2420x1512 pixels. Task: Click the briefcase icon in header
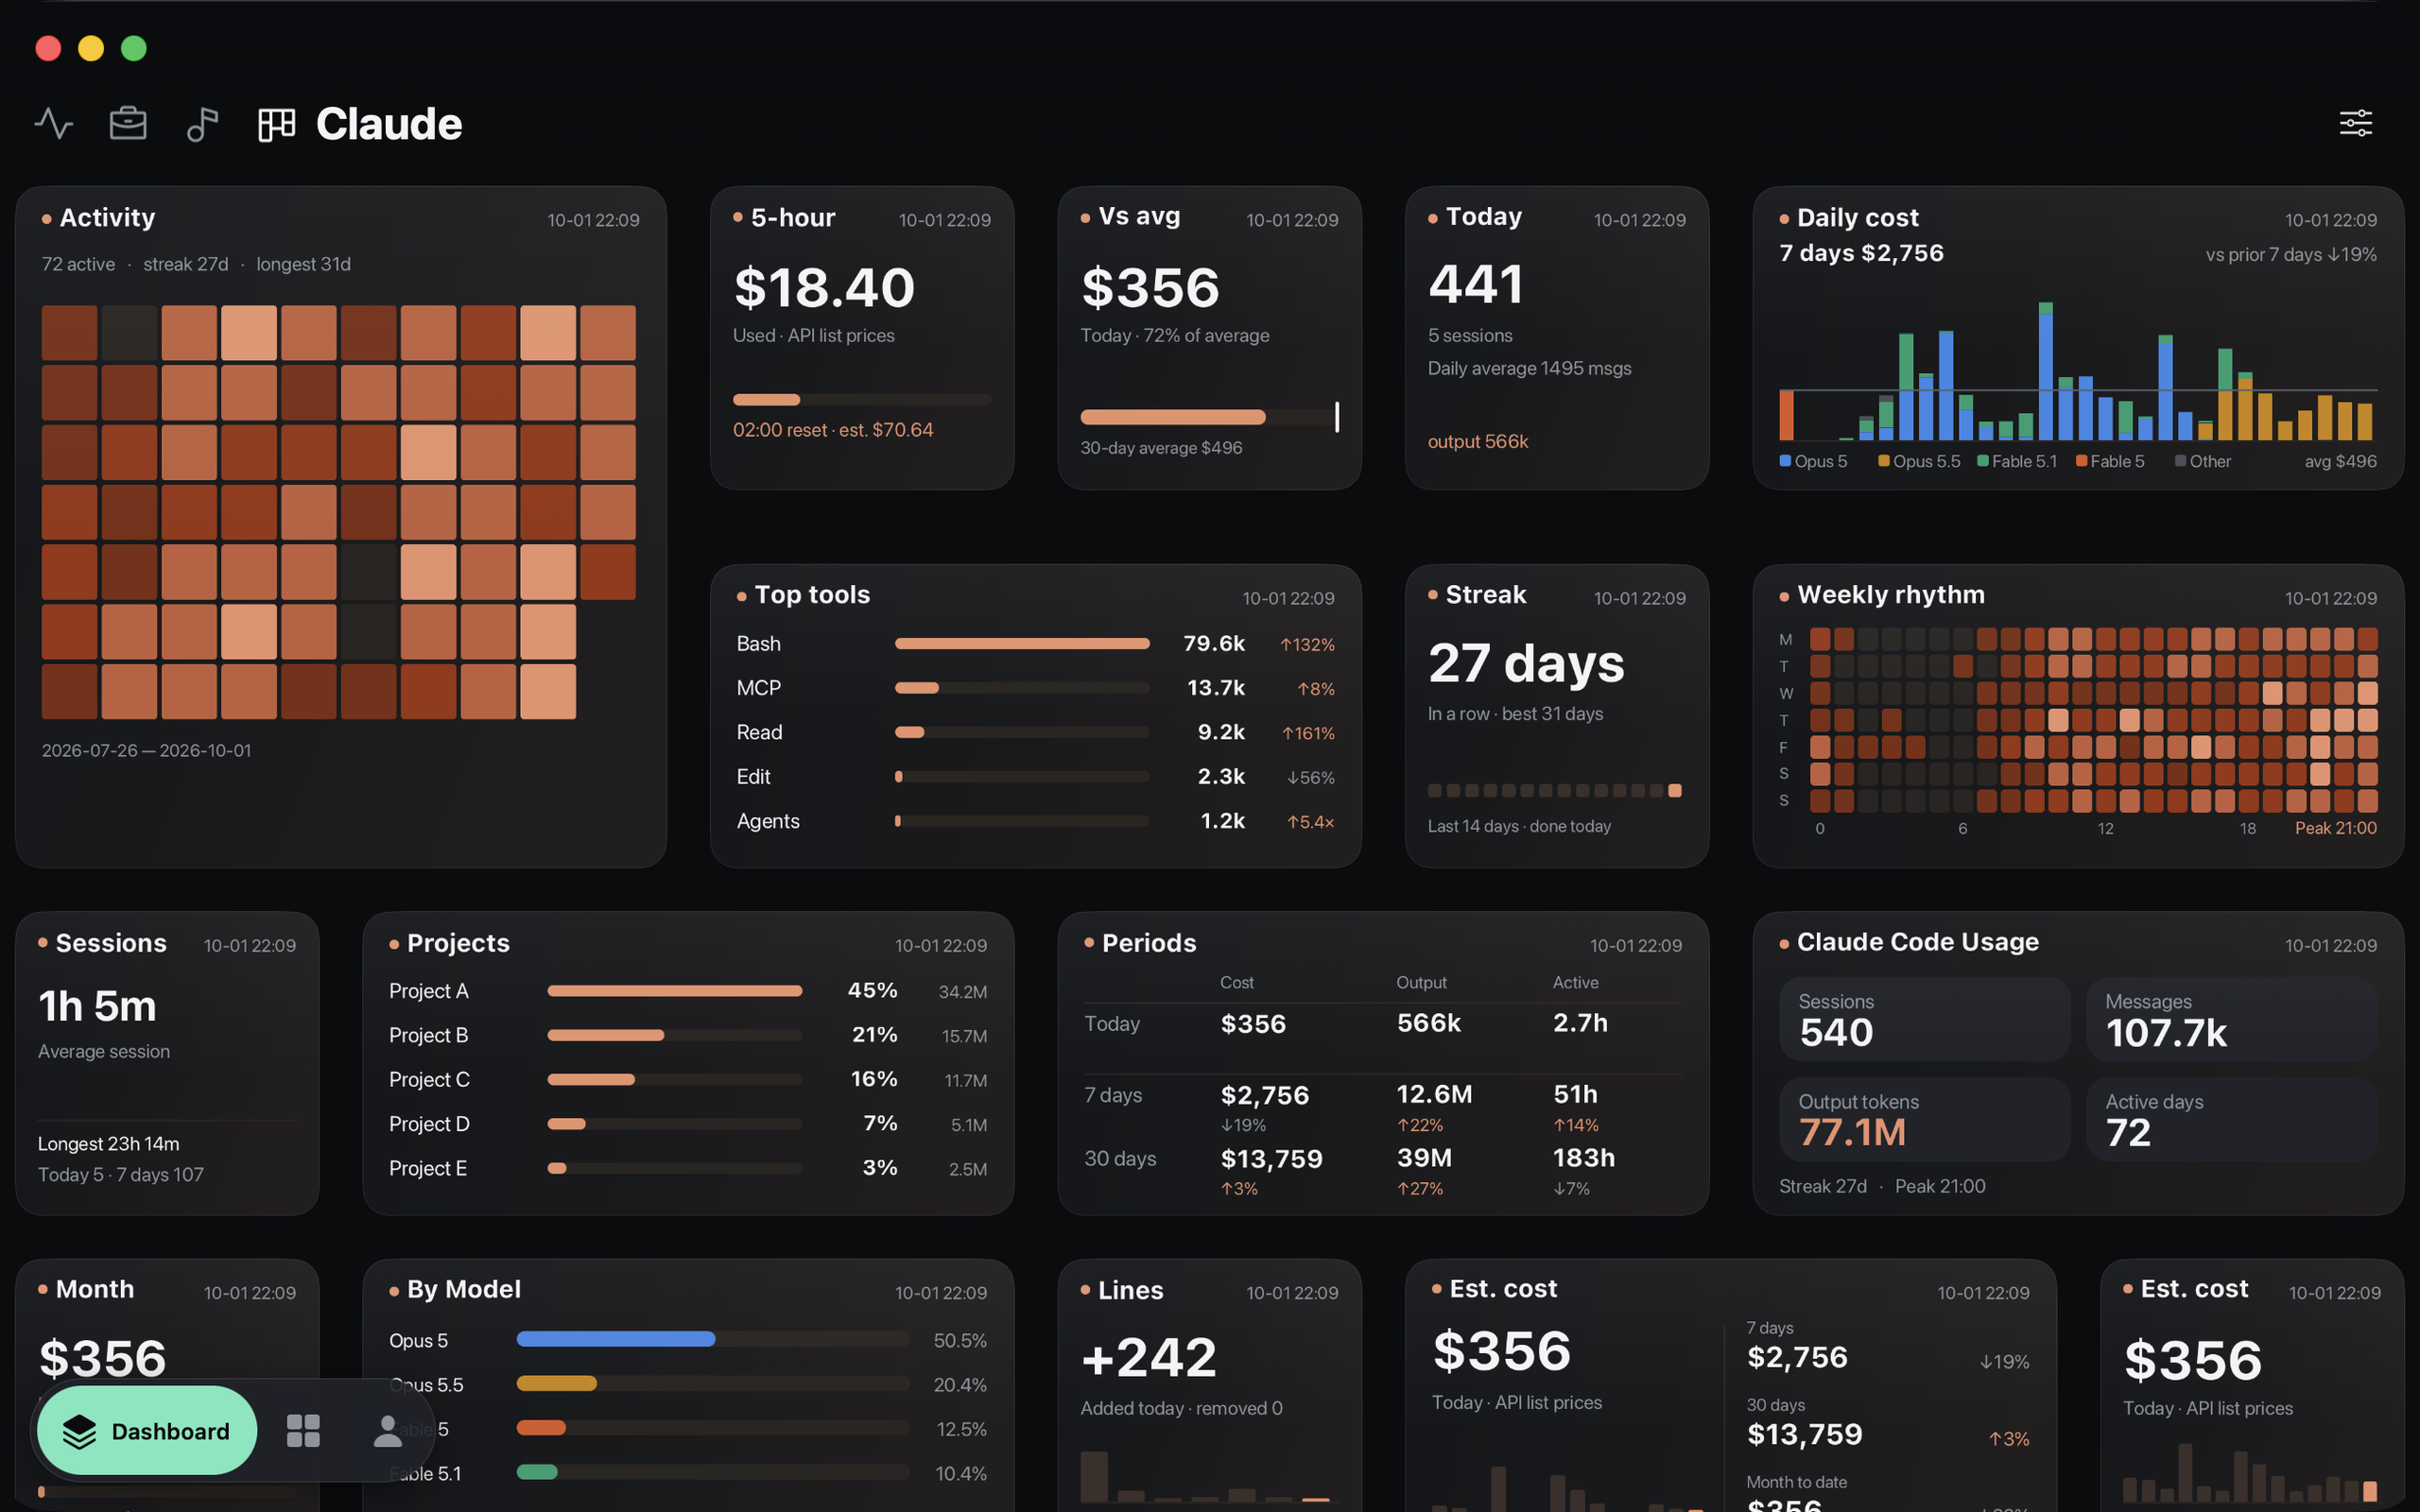click(128, 124)
